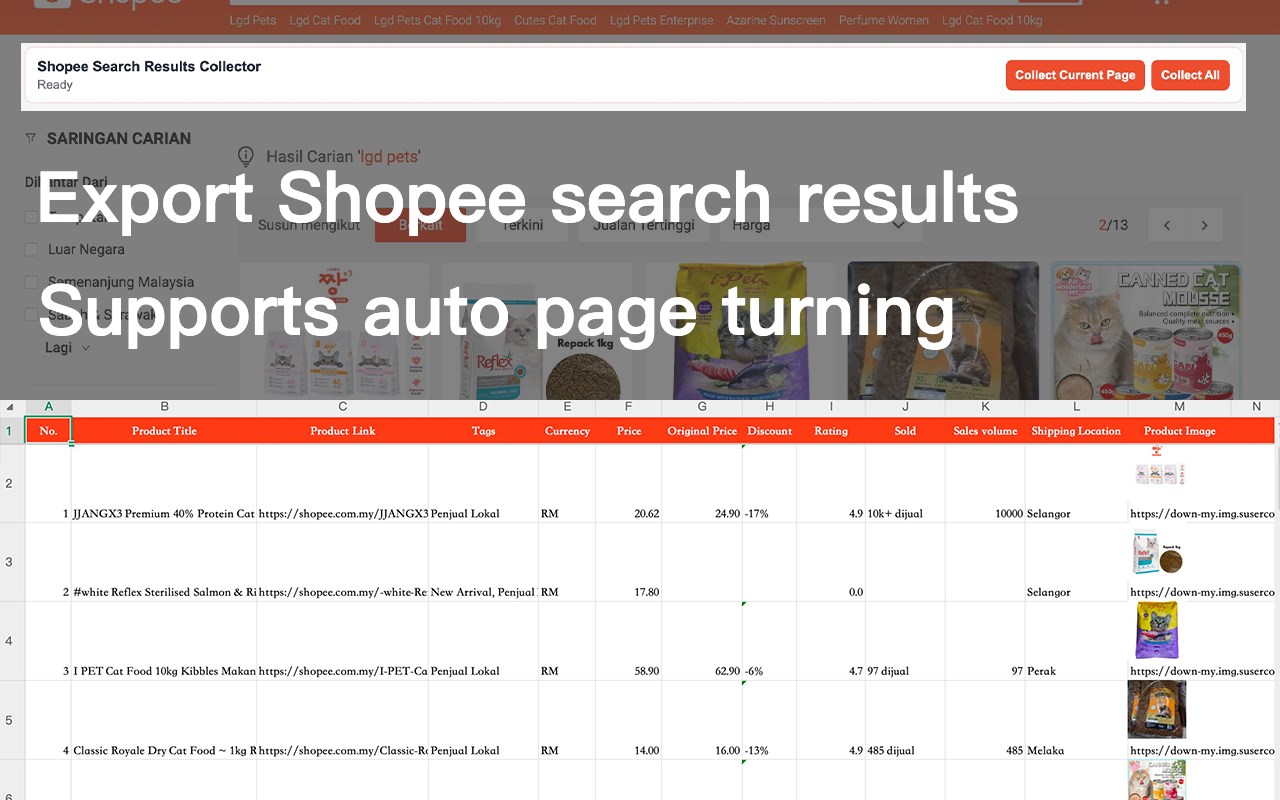Click the light bulb icon beside Hasil Carian

pyautogui.click(x=246, y=156)
